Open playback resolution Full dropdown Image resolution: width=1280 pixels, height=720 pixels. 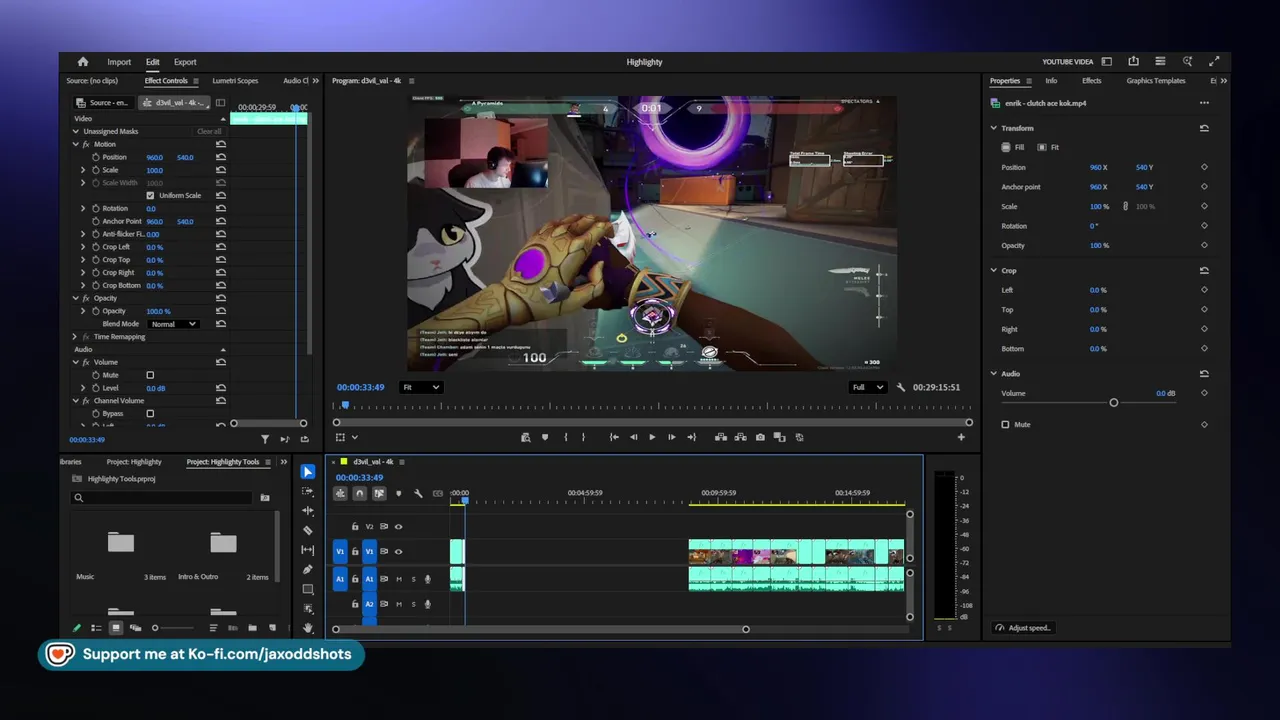[867, 387]
